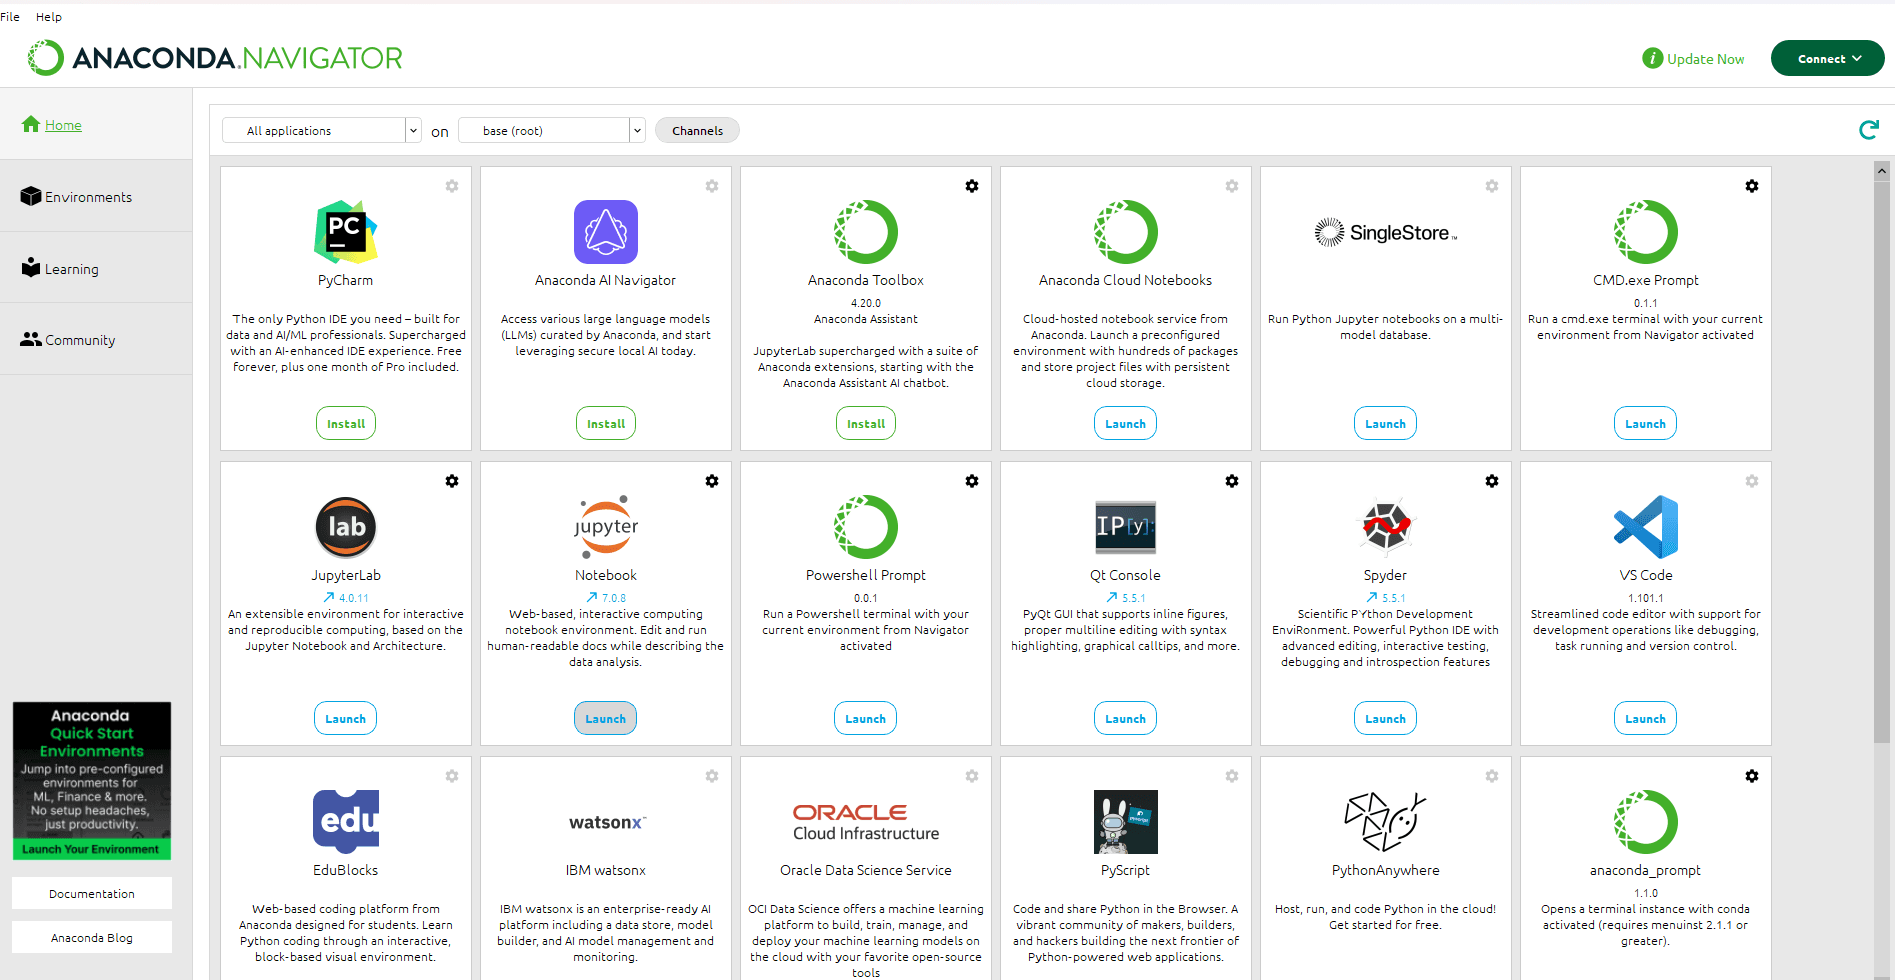Open CMD.exe Prompt gear options
1895x980 pixels.
(1752, 186)
